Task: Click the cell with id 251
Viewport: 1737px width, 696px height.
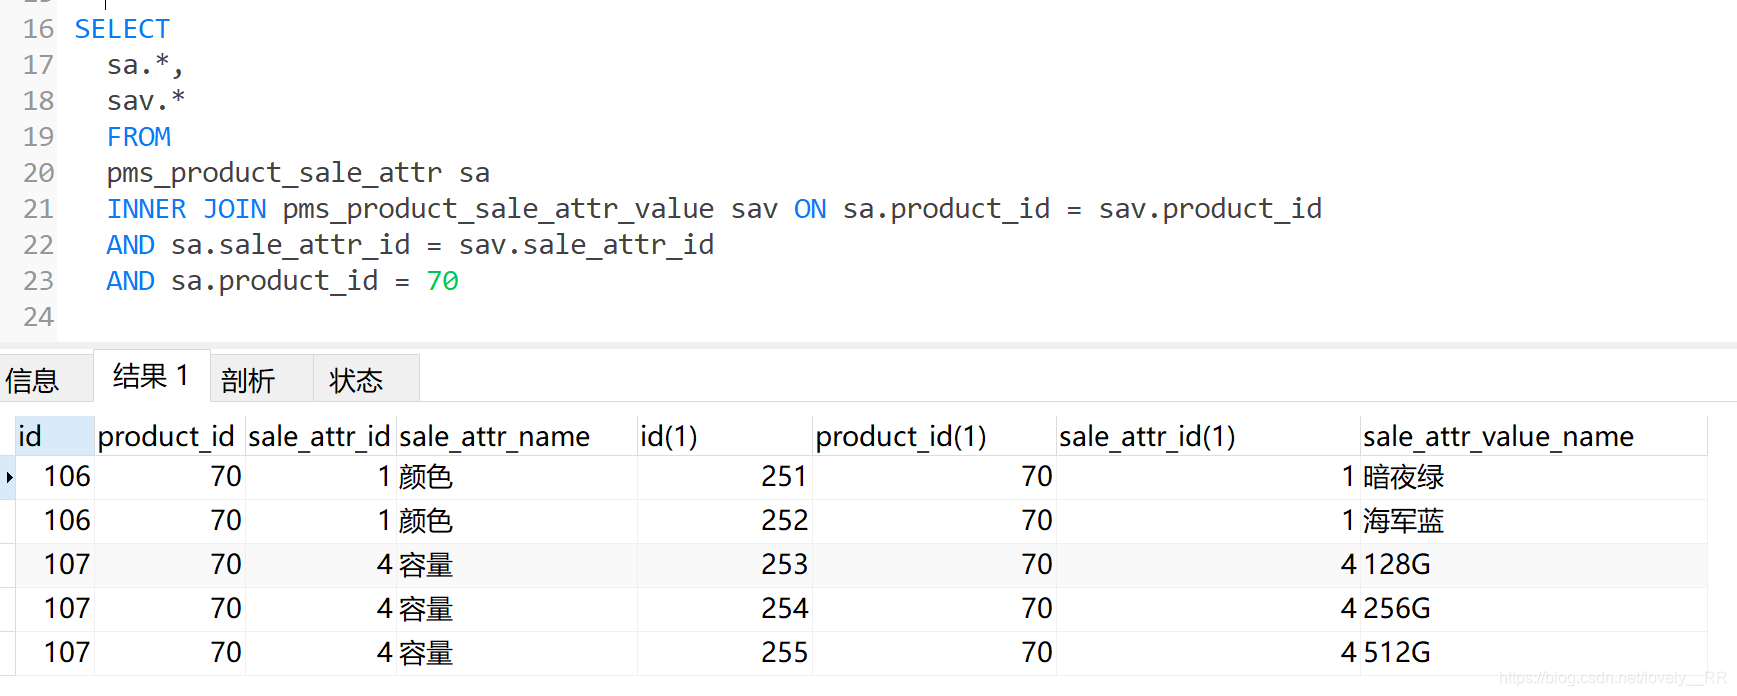Action: 783,477
